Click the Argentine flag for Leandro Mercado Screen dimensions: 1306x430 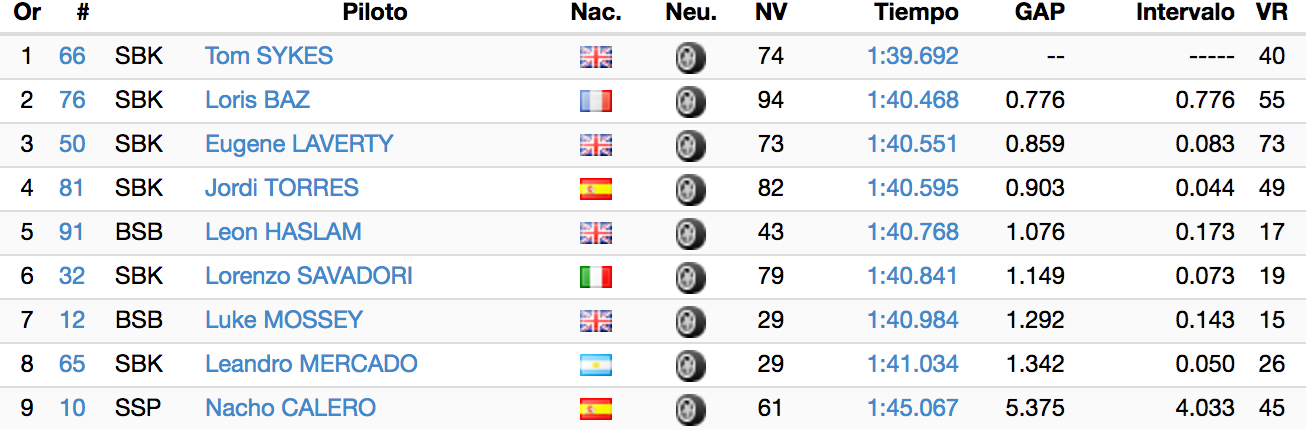point(596,365)
